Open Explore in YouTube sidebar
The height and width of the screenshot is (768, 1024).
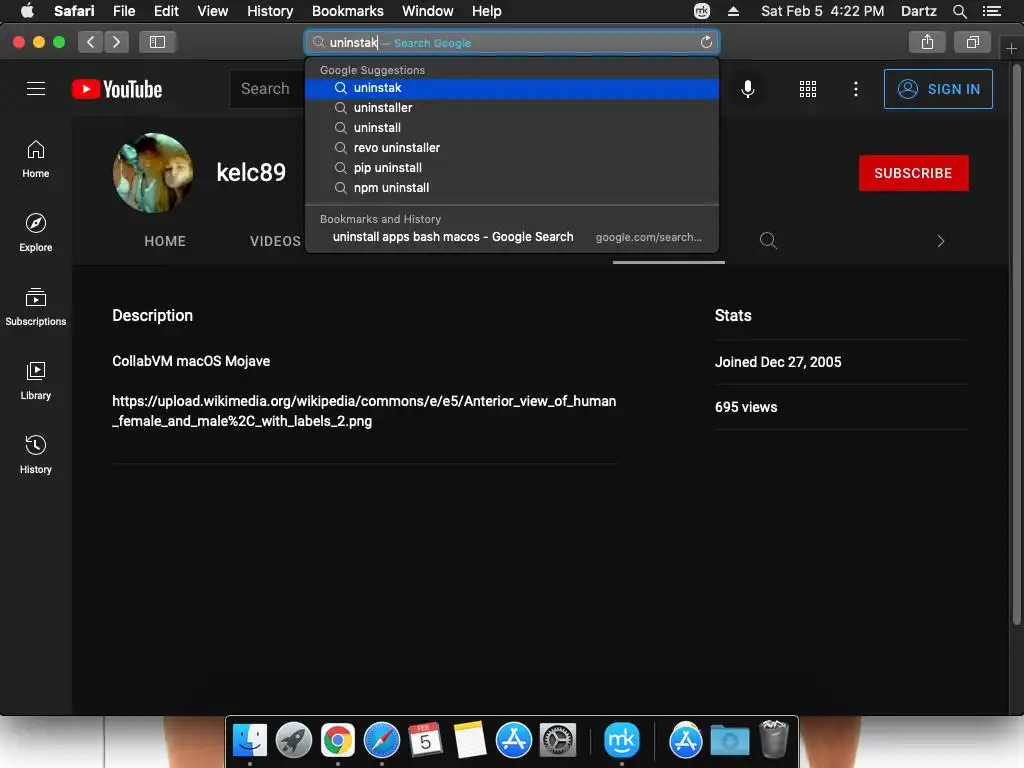tap(36, 233)
